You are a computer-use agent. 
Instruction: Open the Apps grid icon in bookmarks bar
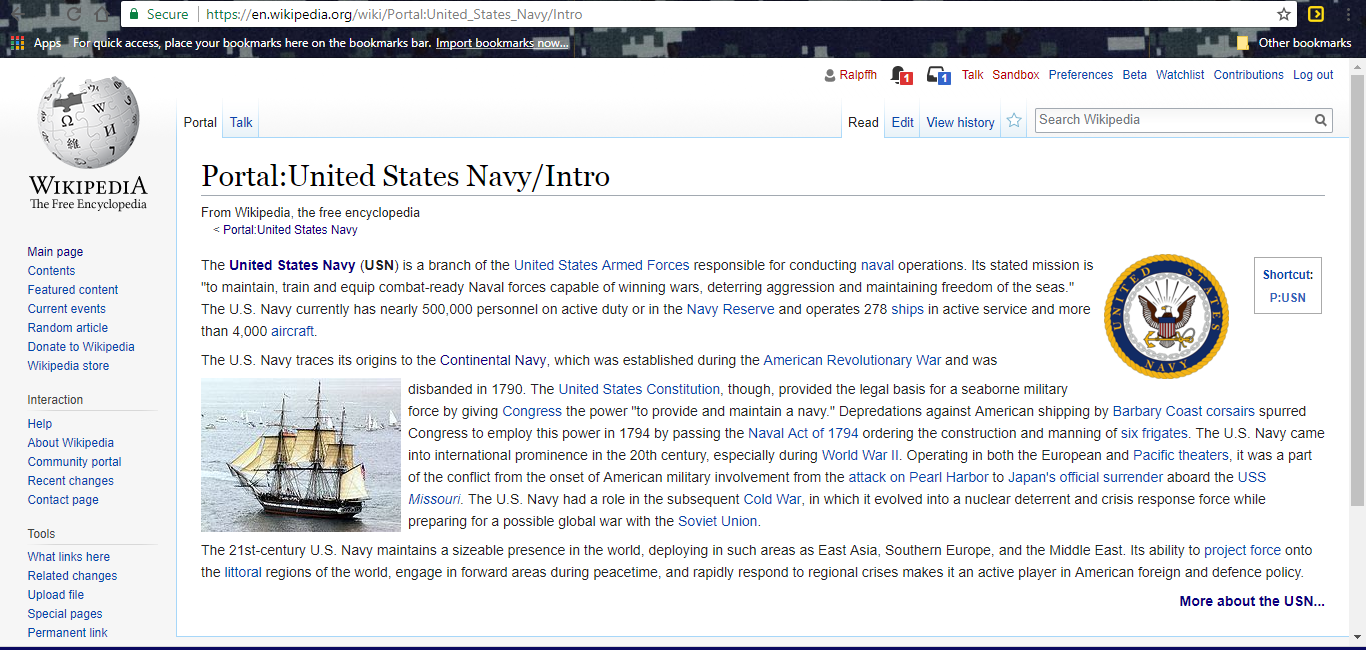click(17, 43)
